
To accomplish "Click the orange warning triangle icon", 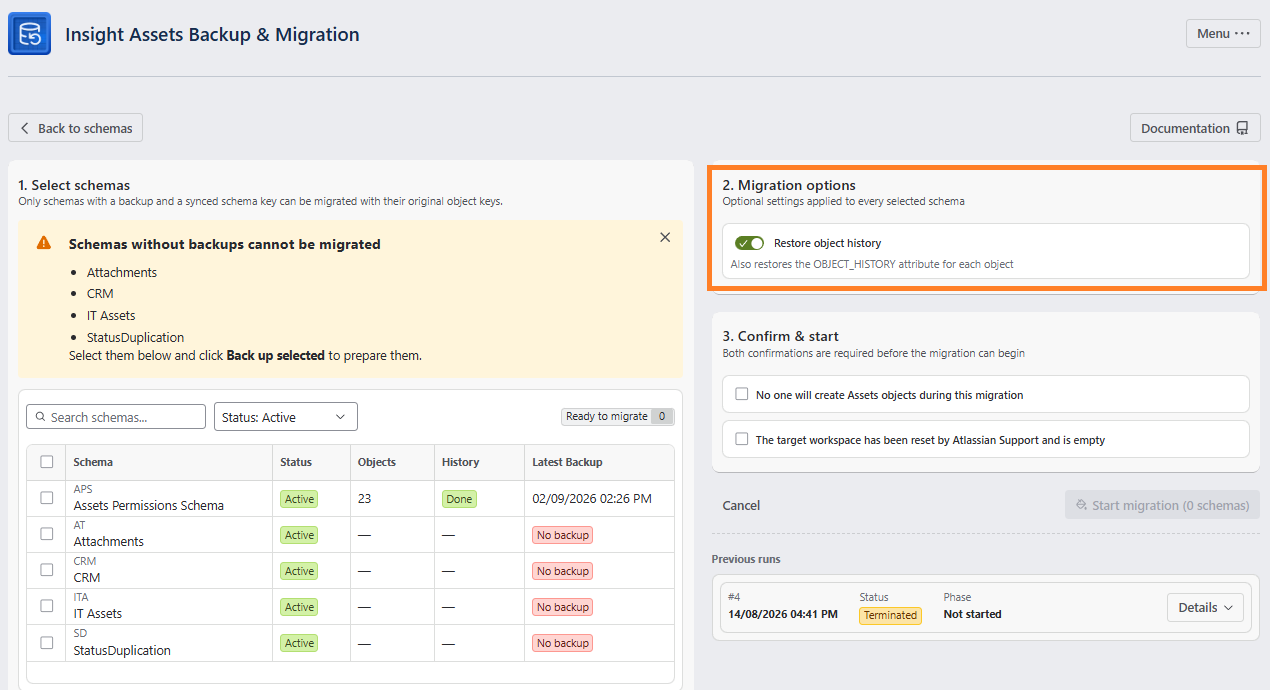I will click(x=44, y=243).
